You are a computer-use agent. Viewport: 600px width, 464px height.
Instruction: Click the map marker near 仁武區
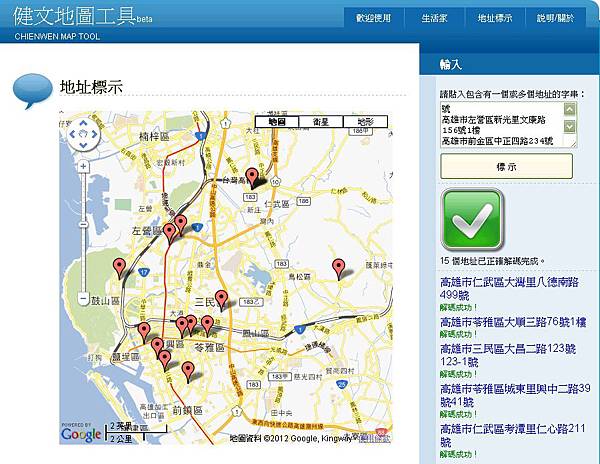[x=252, y=178]
